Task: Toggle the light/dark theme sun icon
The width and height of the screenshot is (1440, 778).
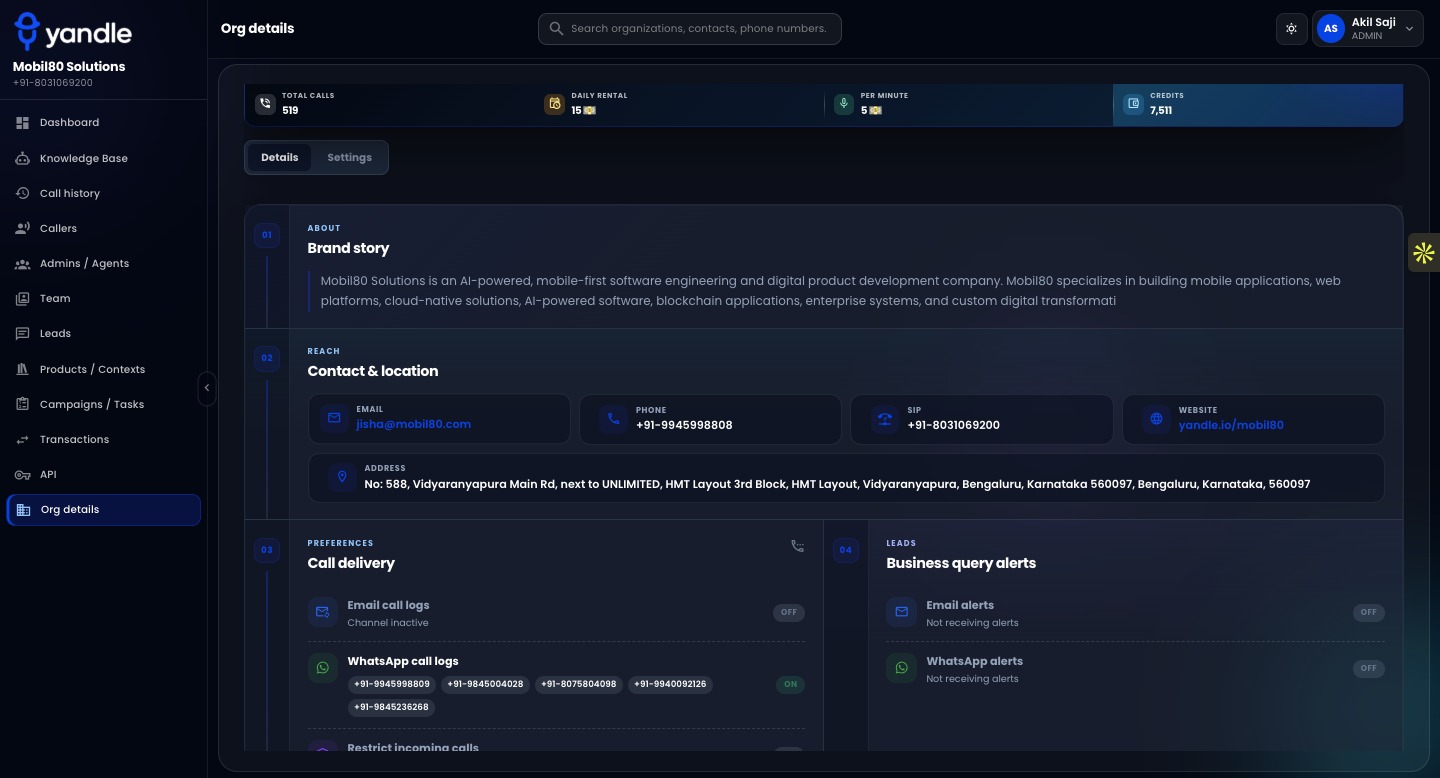Action: pyautogui.click(x=1292, y=29)
